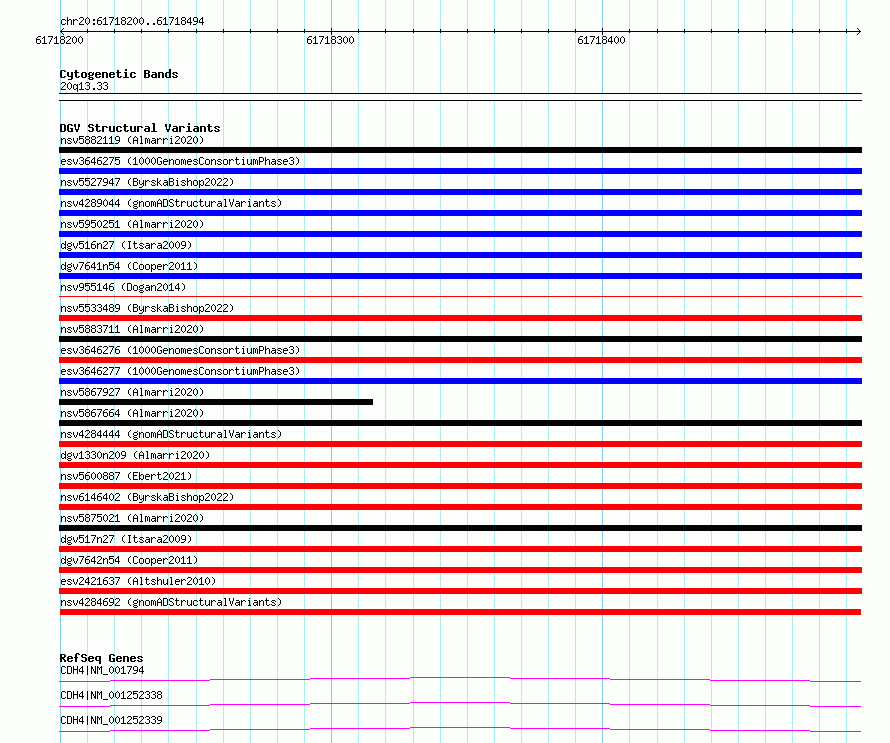The height and width of the screenshot is (743, 890).
Task: Click the red bar under nsv6146402
Action: [x=460, y=507]
